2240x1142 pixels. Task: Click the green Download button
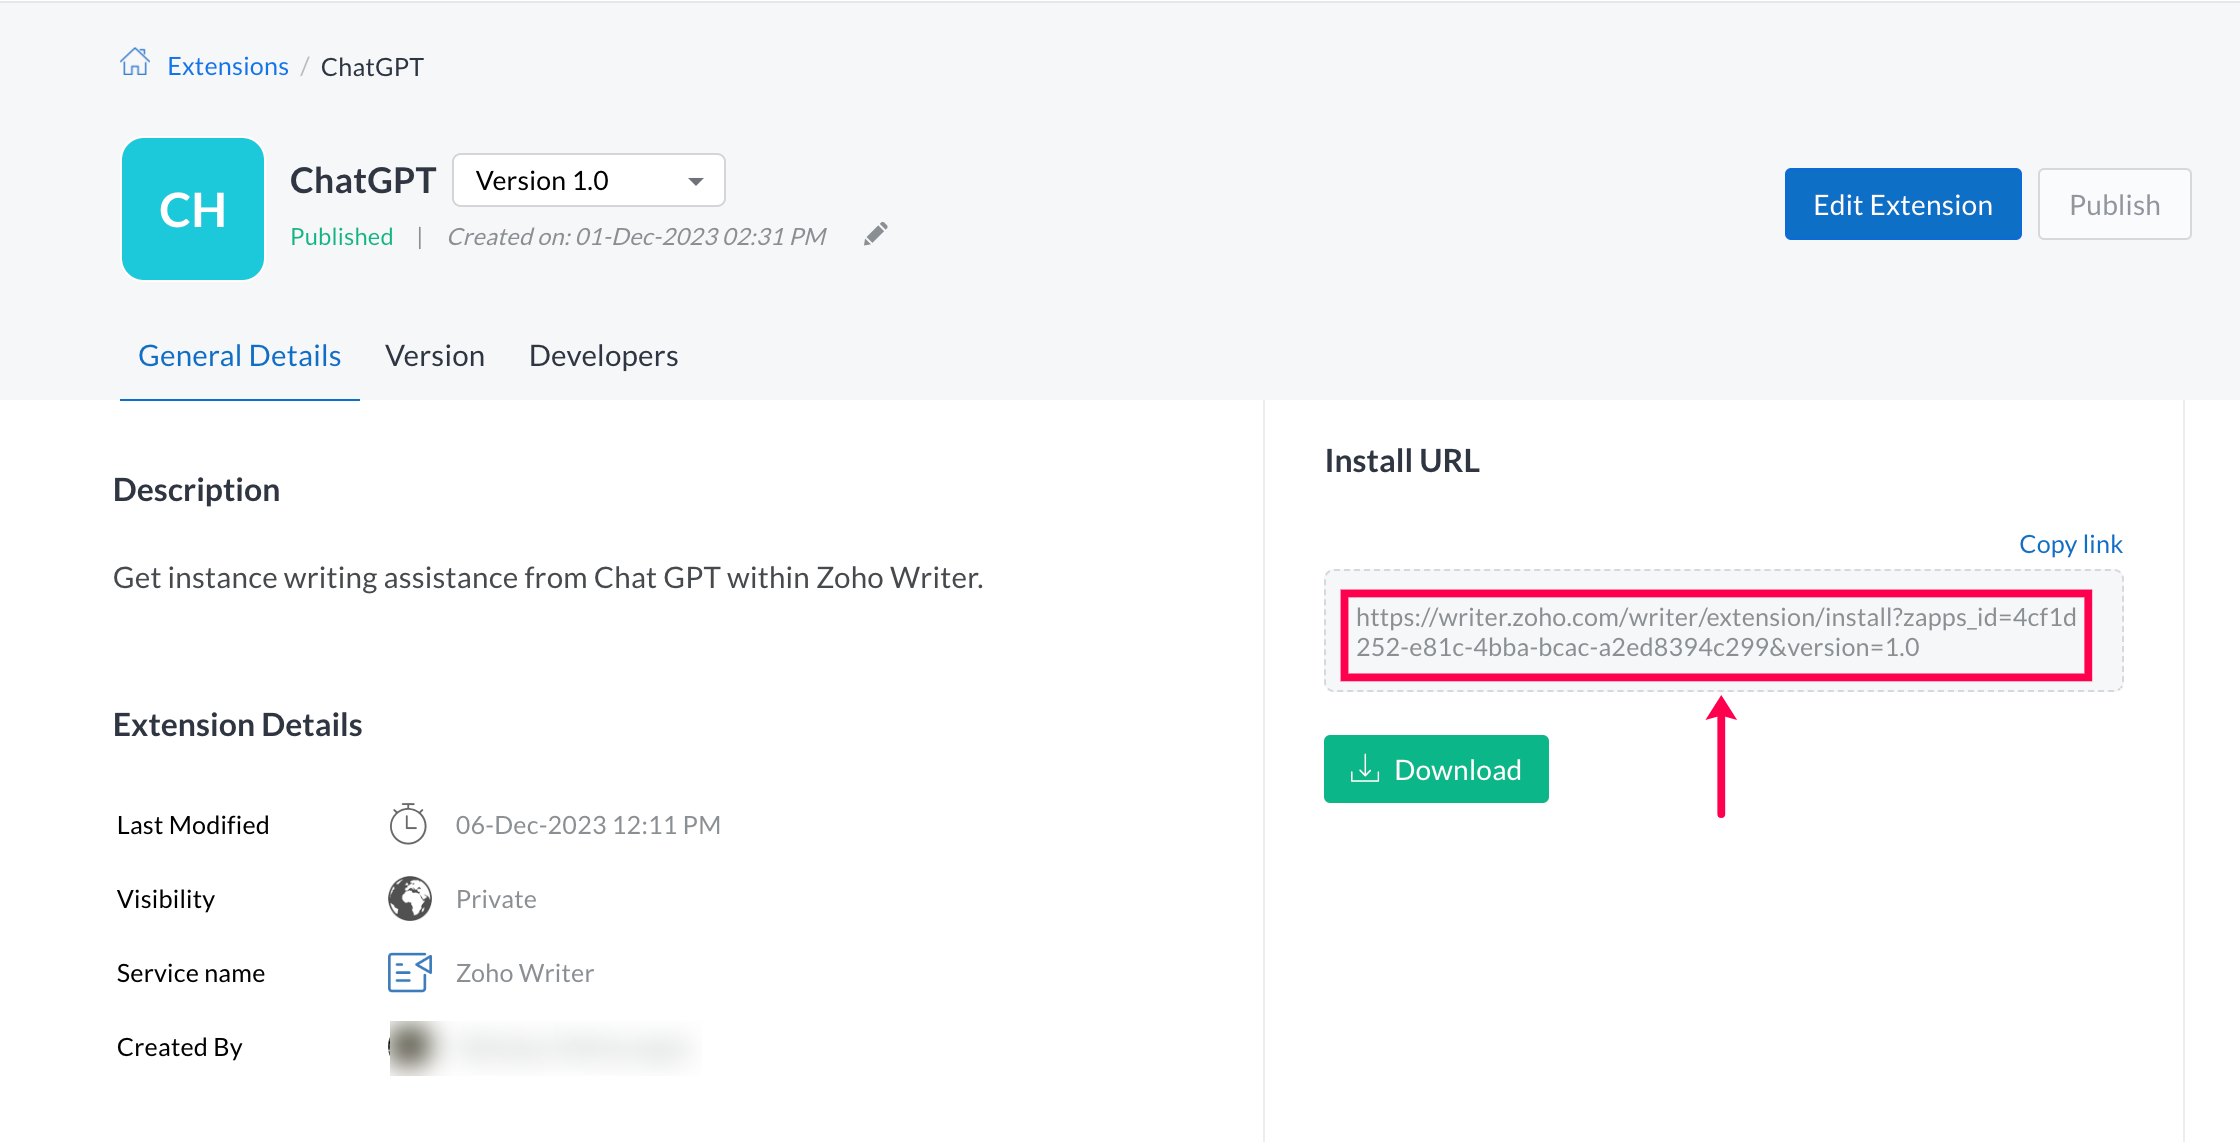point(1436,769)
